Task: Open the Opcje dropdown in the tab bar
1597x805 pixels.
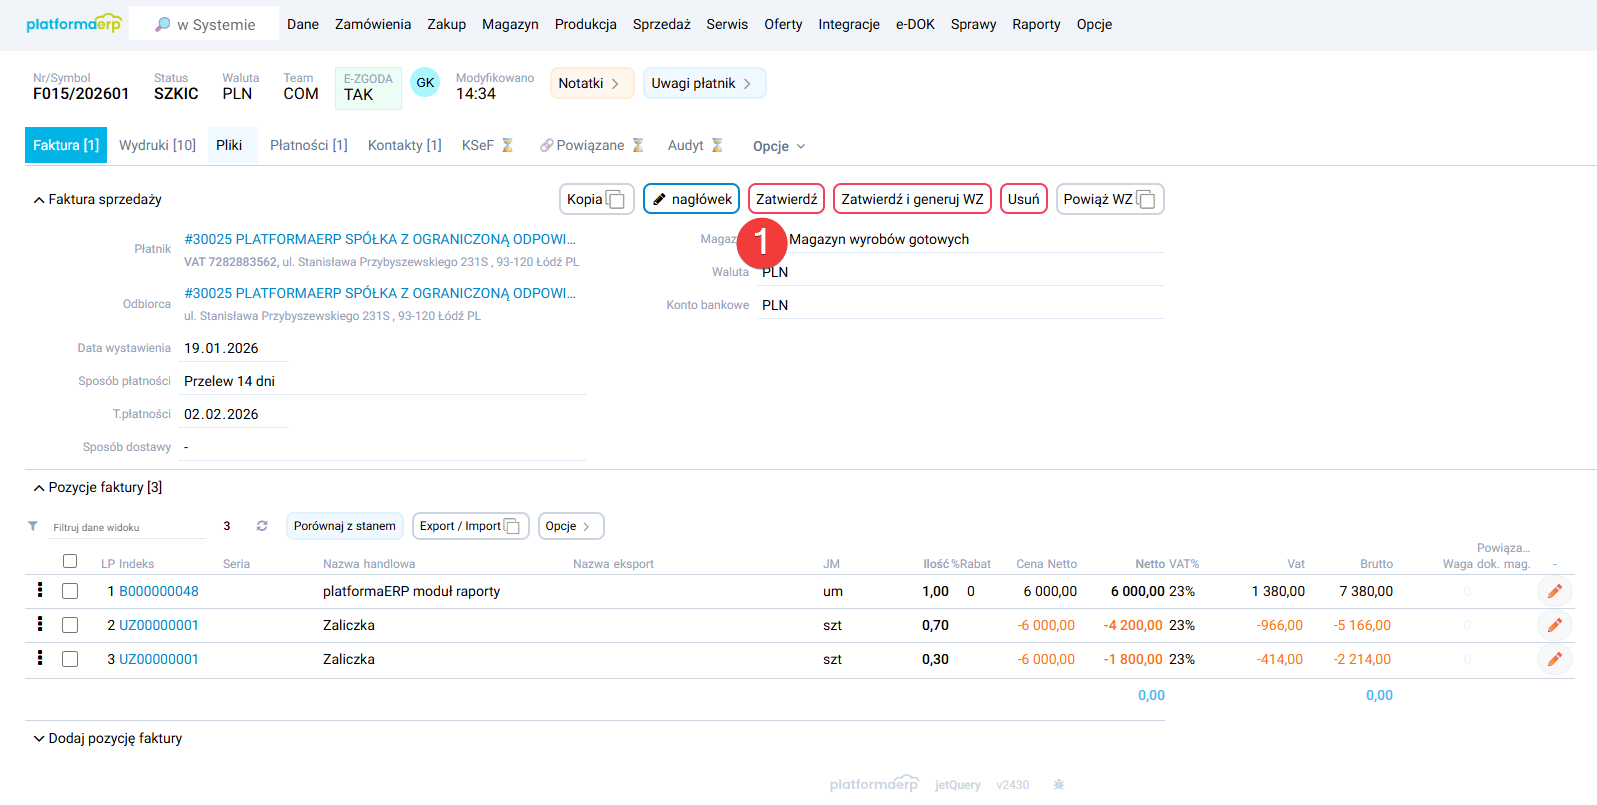Action: click(779, 146)
